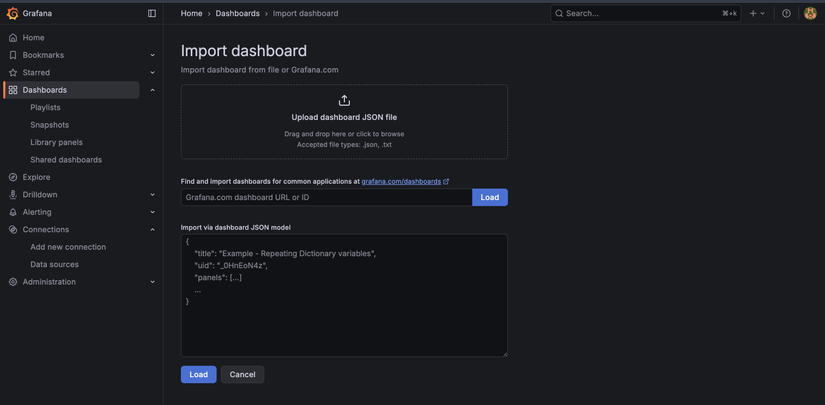Go to Dashboards breadcrumb
The width and height of the screenshot is (825, 405).
click(x=237, y=14)
